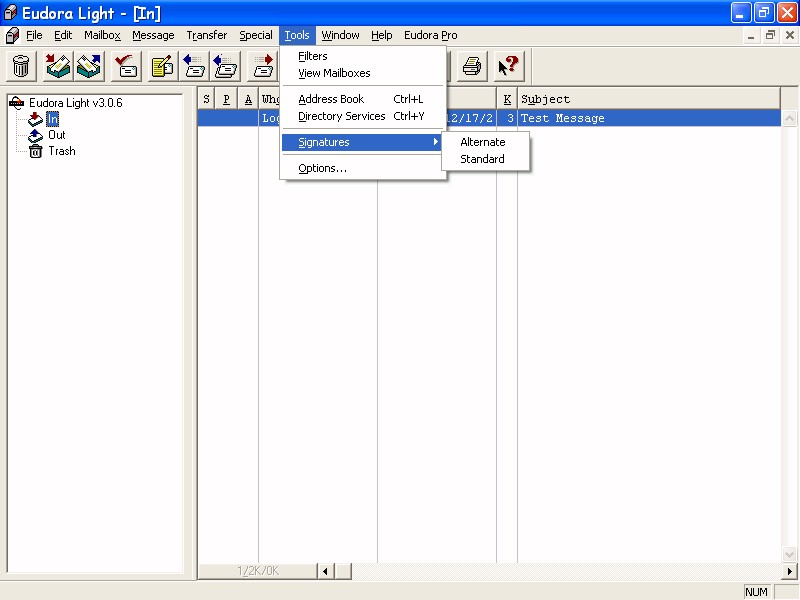Close the open Tools menu
The image size is (800, 600).
(297, 35)
